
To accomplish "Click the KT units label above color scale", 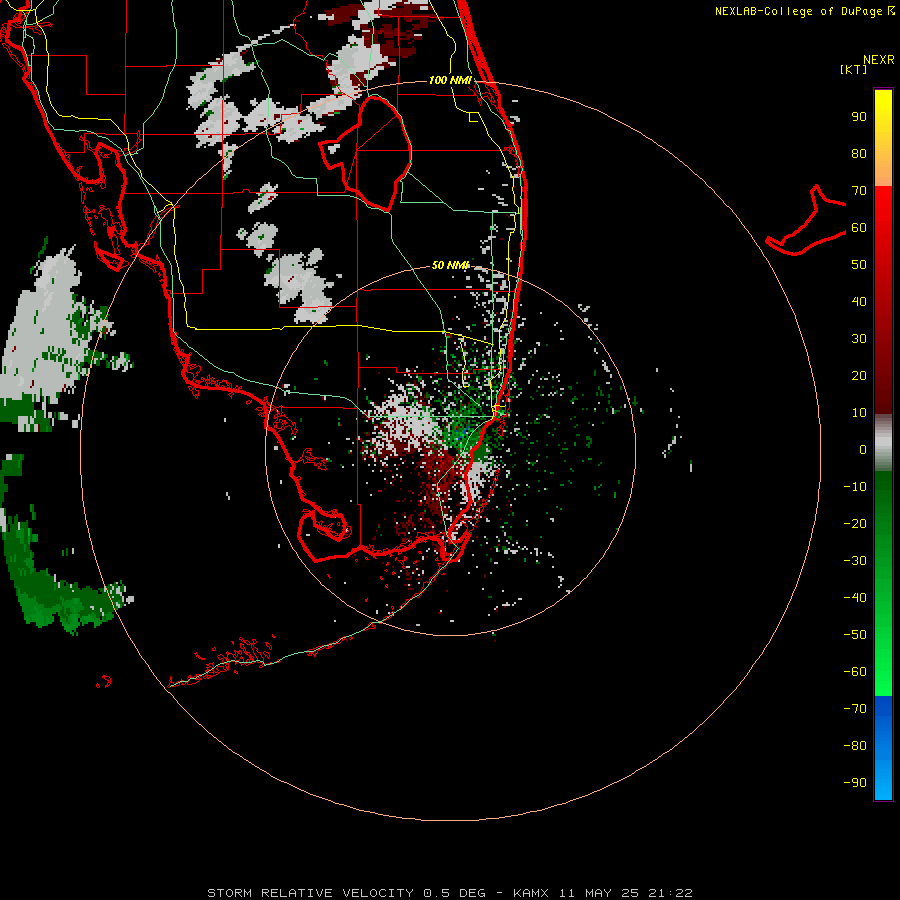I will tap(853, 69).
